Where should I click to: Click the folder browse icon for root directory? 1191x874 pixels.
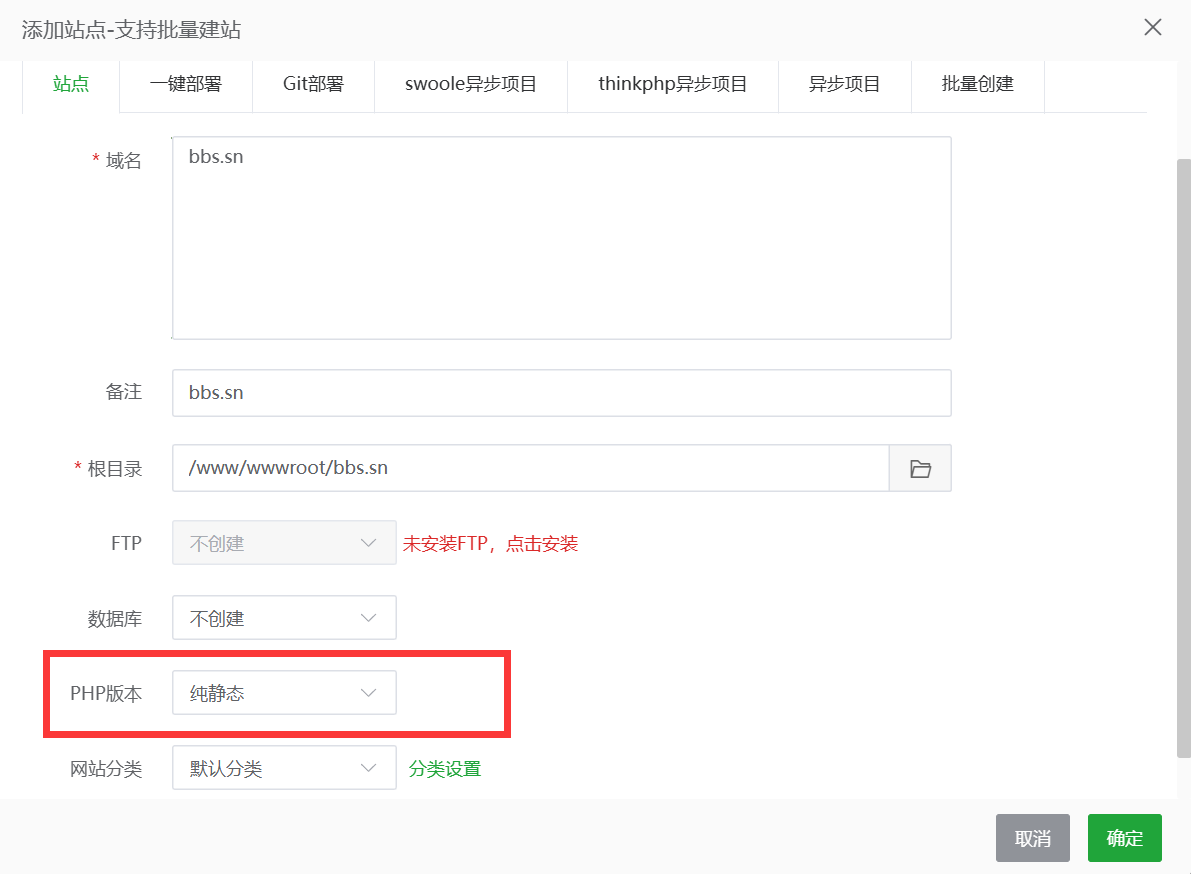(x=920, y=469)
